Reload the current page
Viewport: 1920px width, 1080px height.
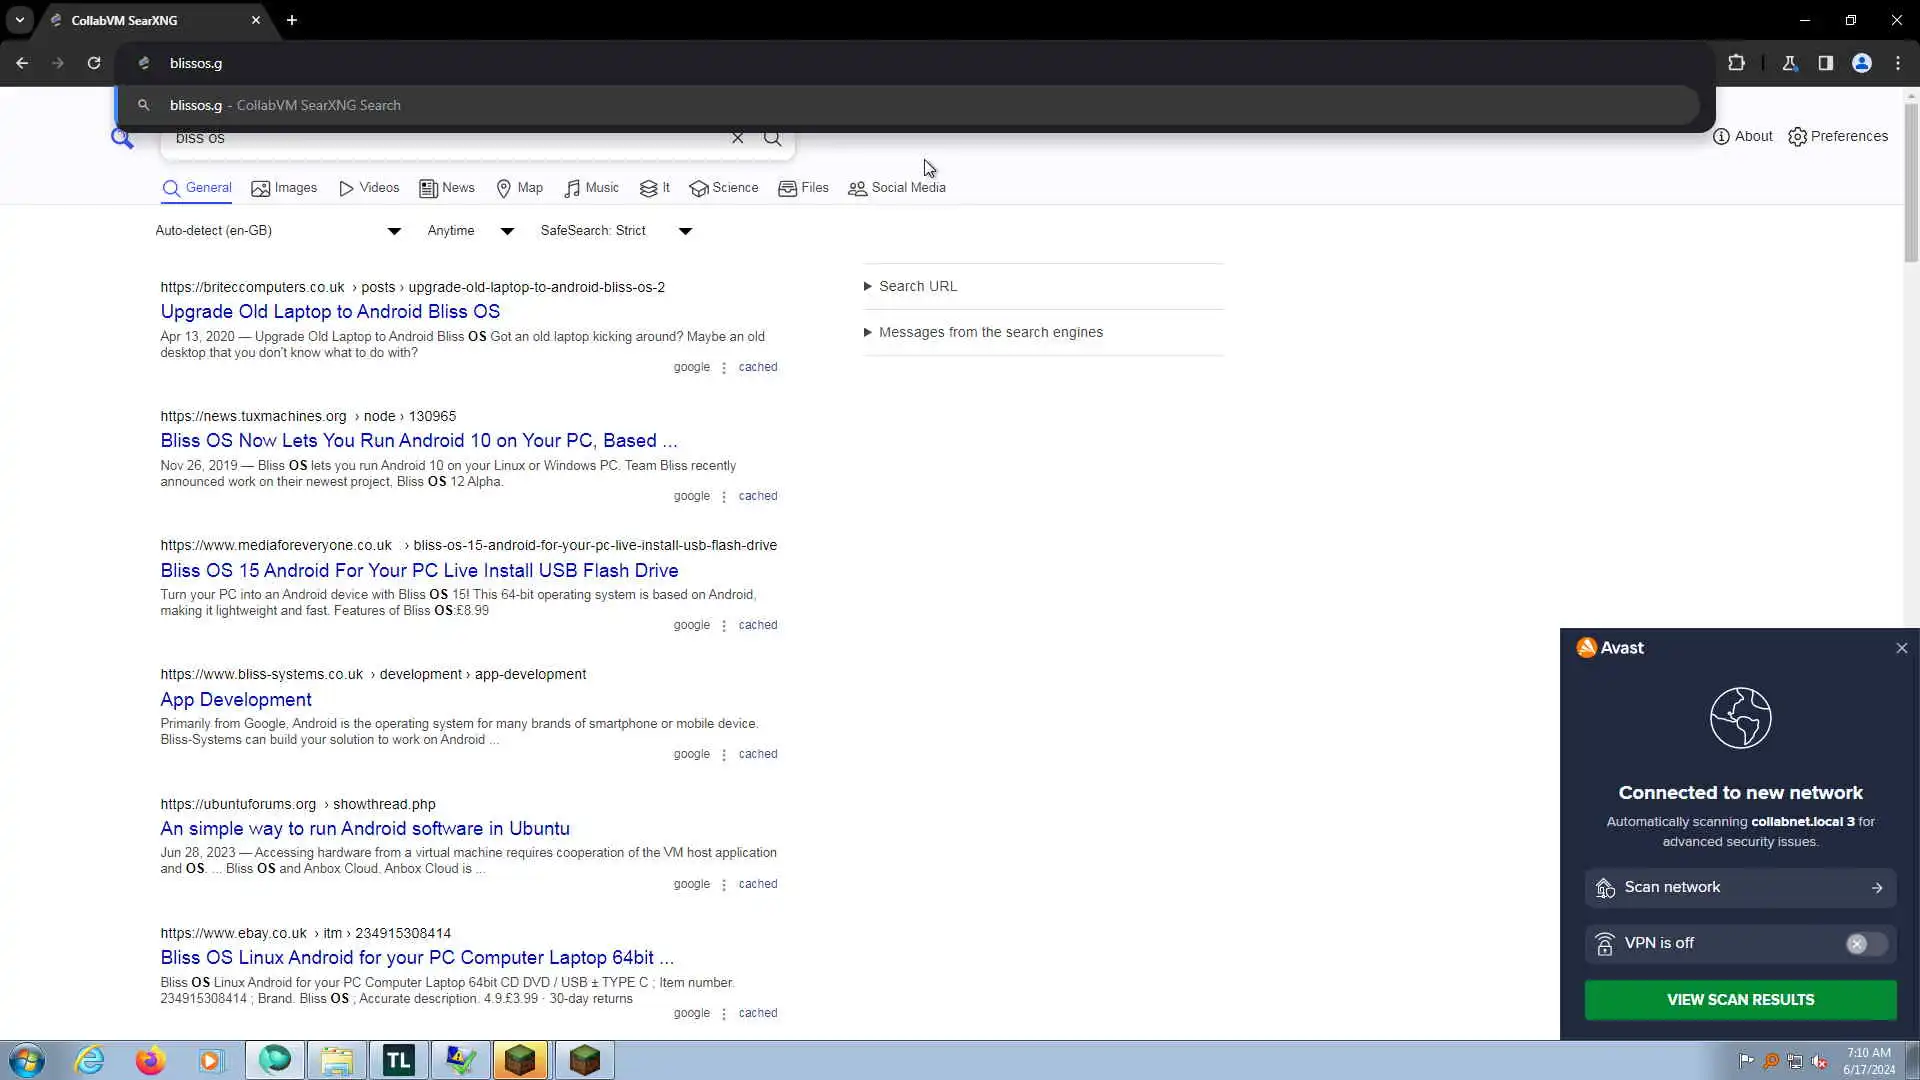[x=94, y=63]
